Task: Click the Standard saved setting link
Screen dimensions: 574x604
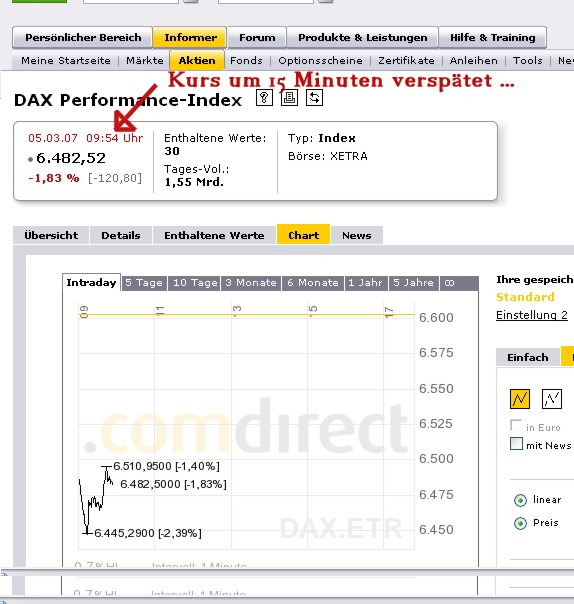Action: pyautogui.click(x=525, y=297)
